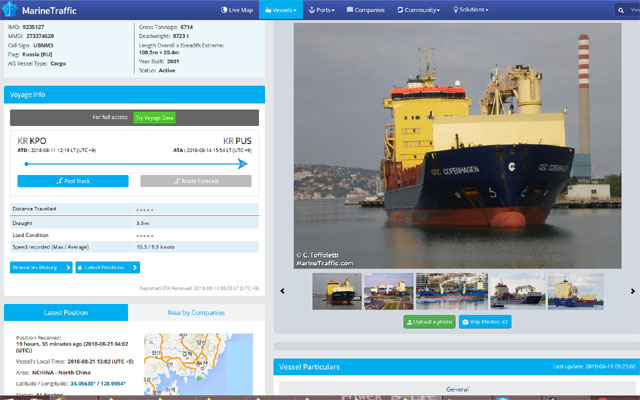Expand the Community dropdown menu

[x=418, y=10]
